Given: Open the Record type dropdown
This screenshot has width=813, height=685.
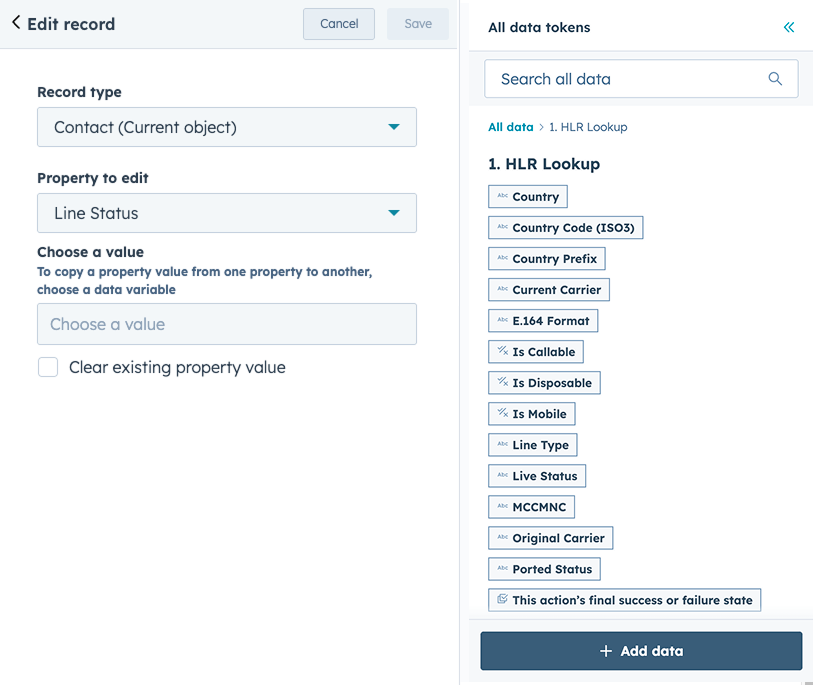Looking at the screenshot, I should 227,127.
